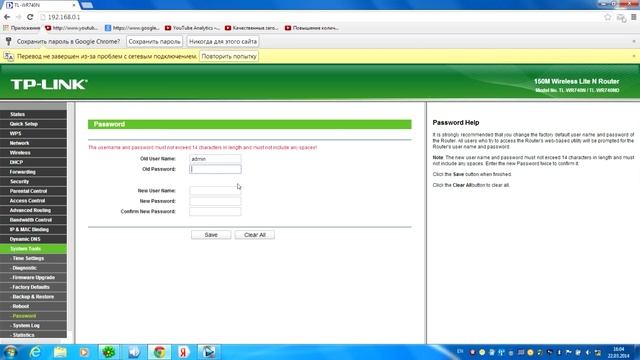The height and width of the screenshot is (360, 640).
Task: Click the EN language indicator
Action: tap(460, 351)
